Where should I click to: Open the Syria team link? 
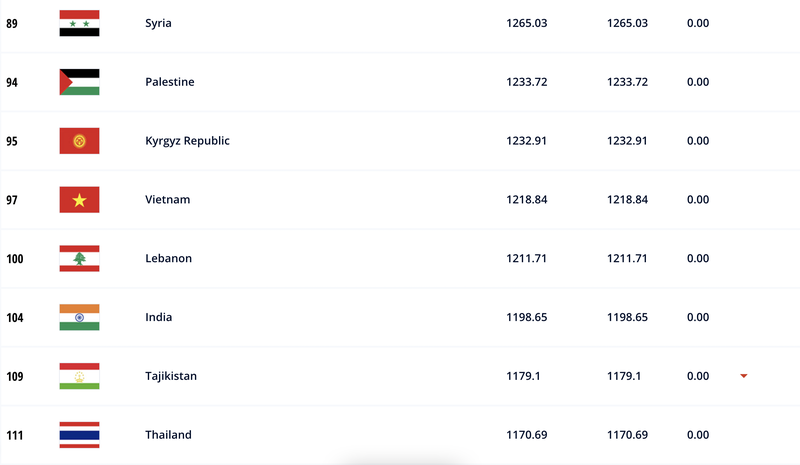[x=158, y=23]
